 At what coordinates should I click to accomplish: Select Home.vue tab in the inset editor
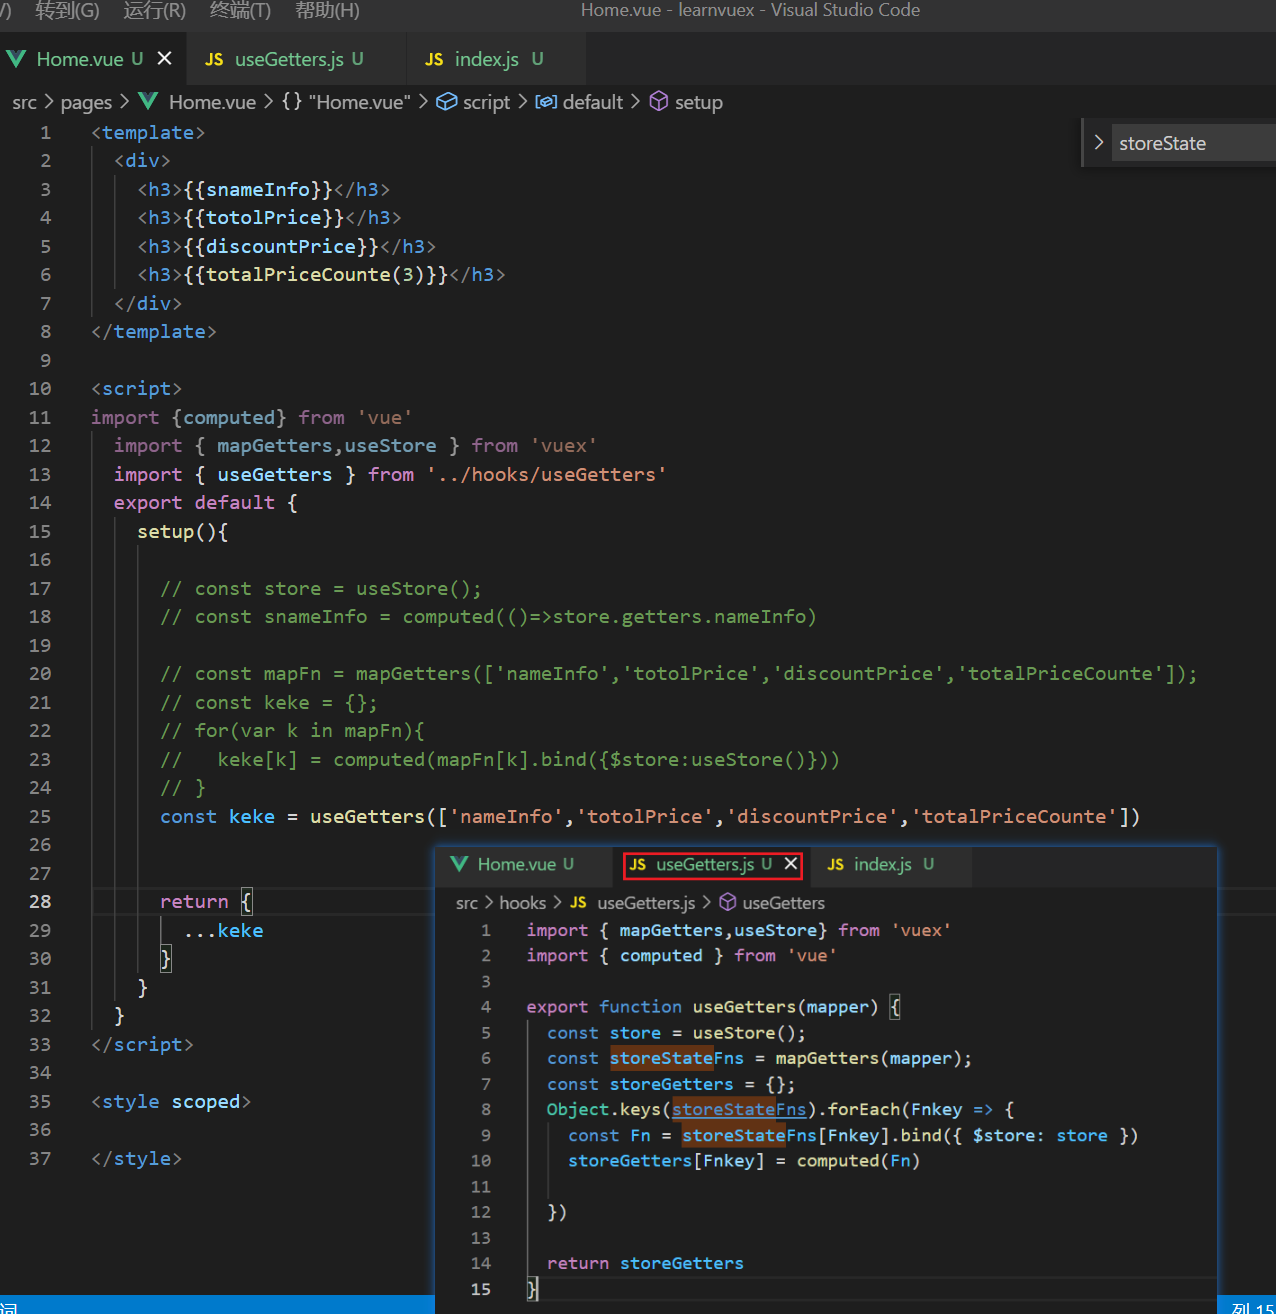pos(525,864)
